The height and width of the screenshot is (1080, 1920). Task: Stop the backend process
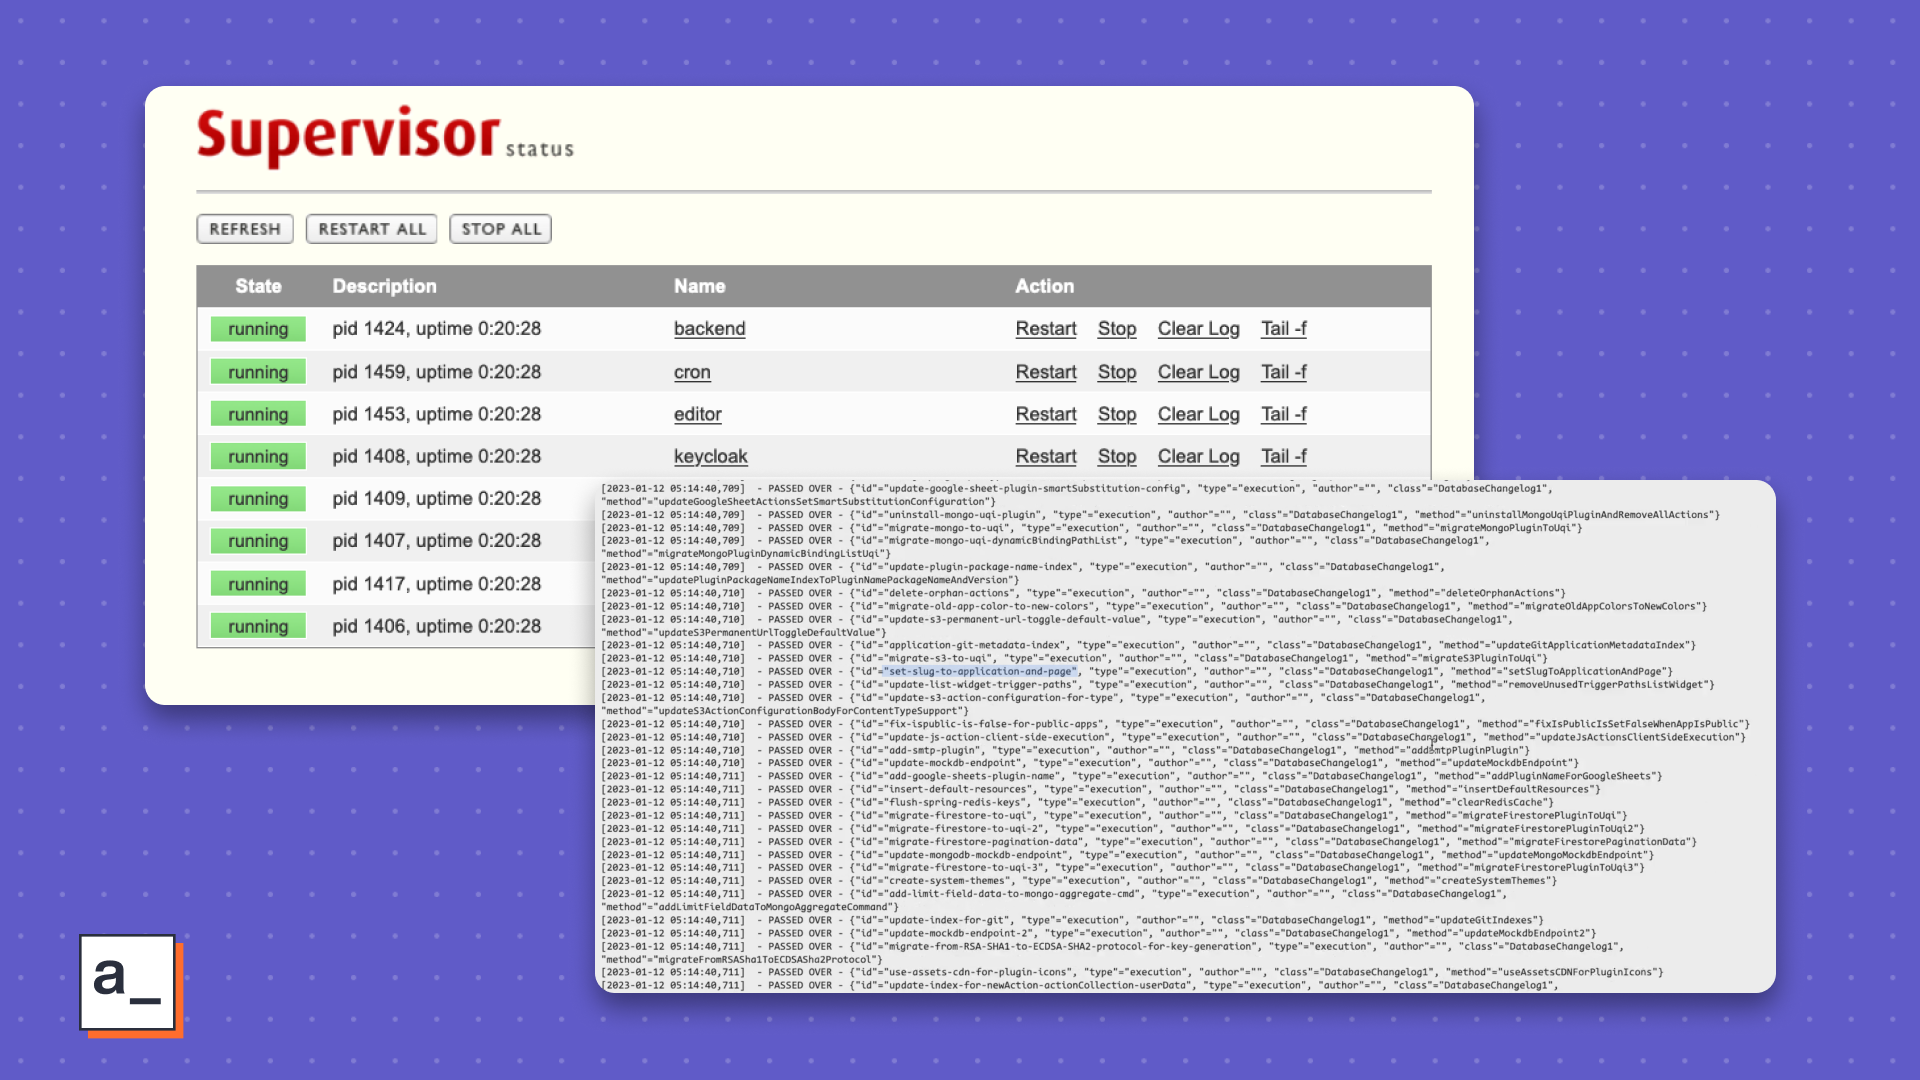[1116, 329]
